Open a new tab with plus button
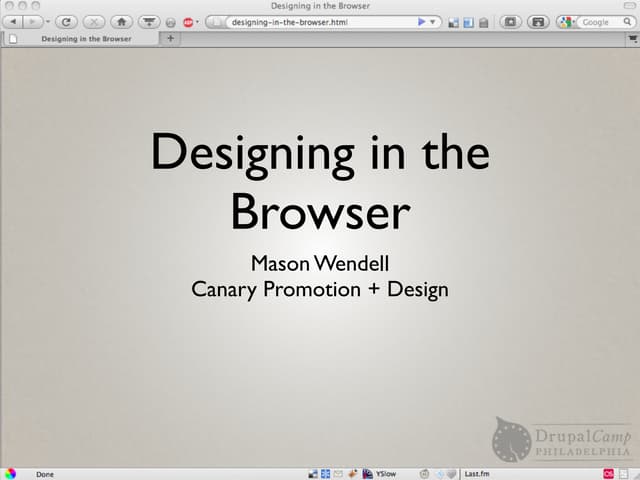640x480 pixels. click(x=170, y=39)
